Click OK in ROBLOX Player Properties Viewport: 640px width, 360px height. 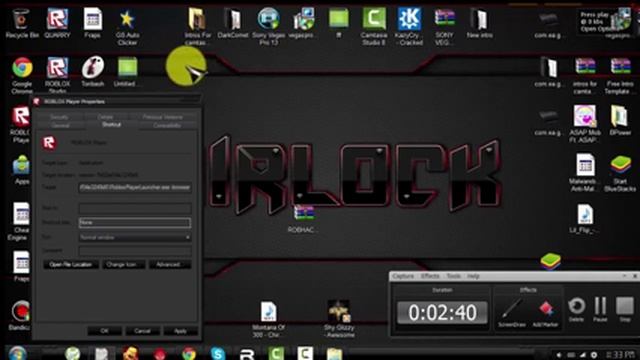[104, 331]
